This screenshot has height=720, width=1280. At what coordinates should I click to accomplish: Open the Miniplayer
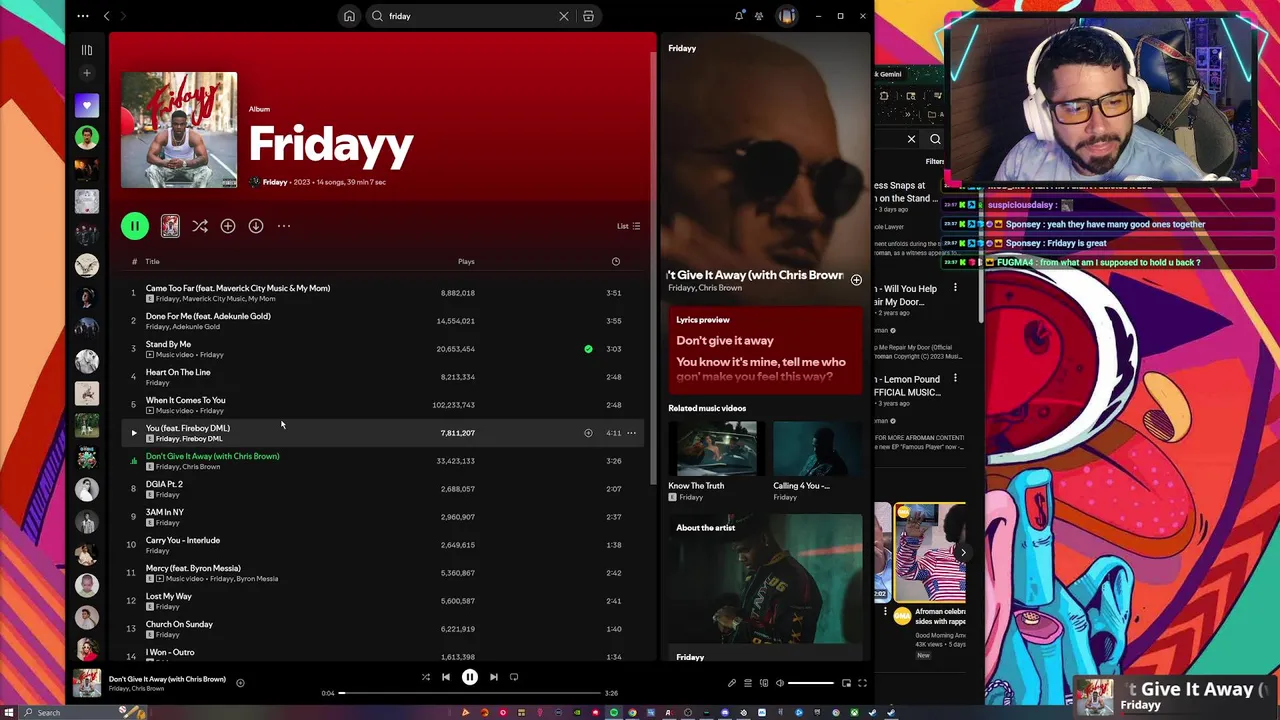(x=846, y=683)
